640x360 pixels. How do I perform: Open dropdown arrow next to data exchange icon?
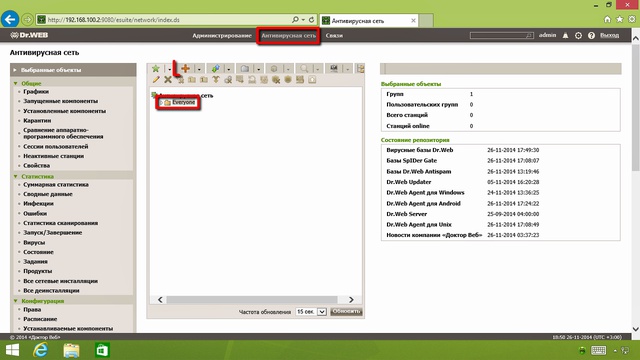[229, 69]
